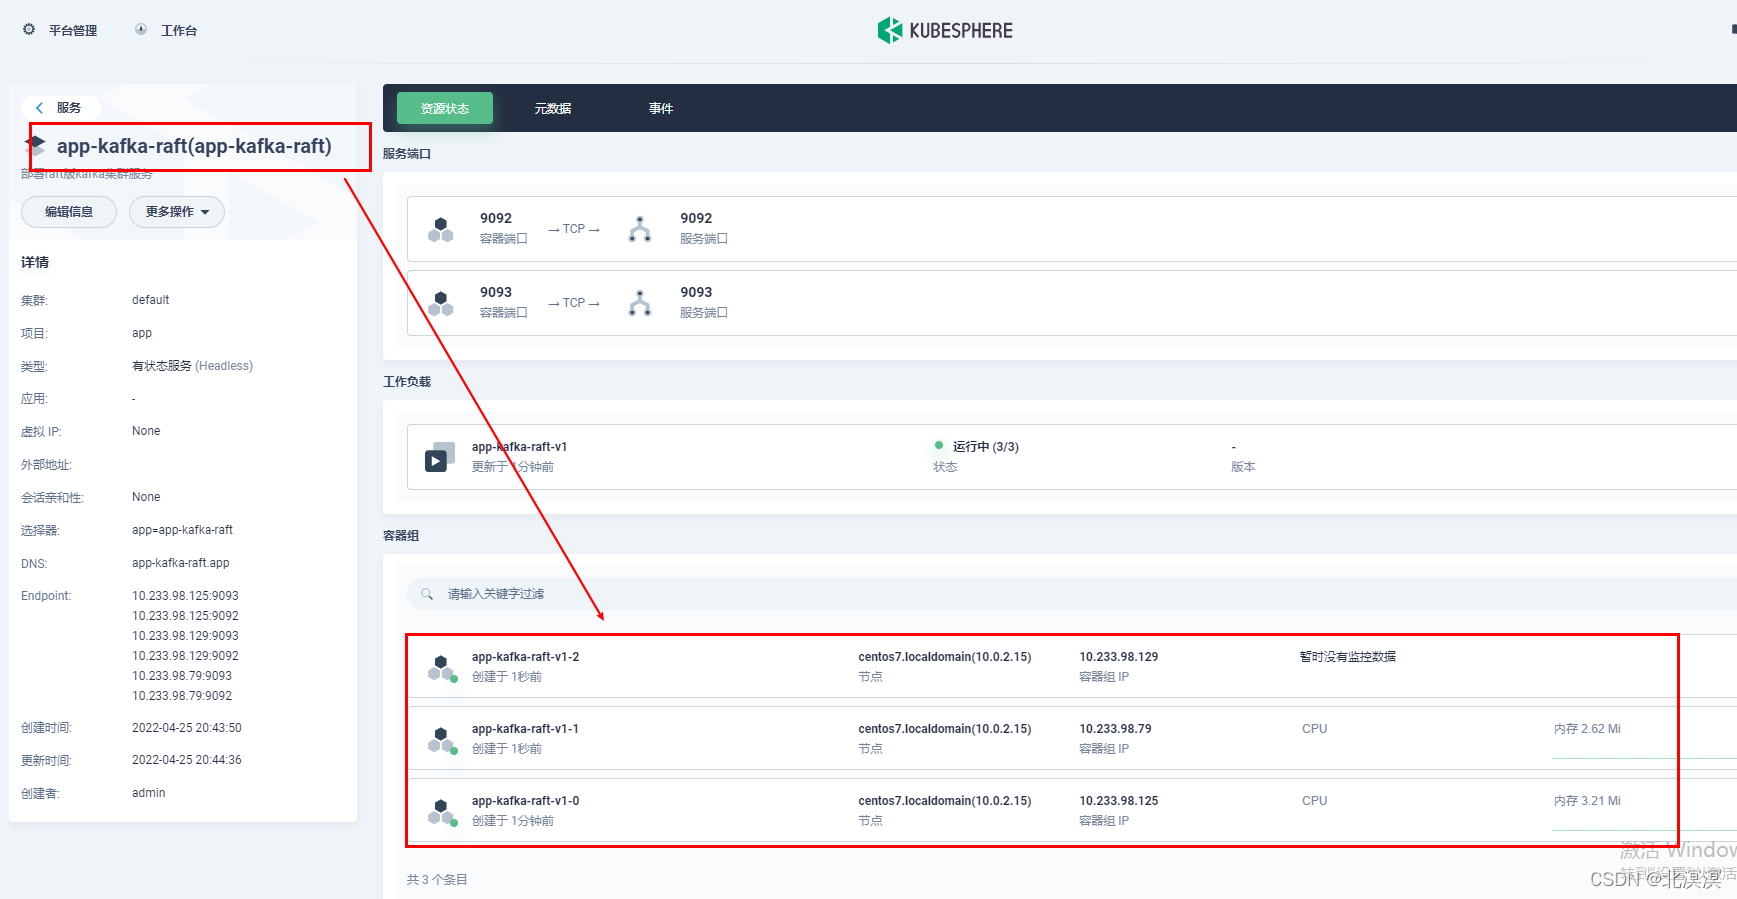Screen dimensions: 1737x899
Task: Click the service port icon for 9092
Action: pyautogui.click(x=640, y=229)
